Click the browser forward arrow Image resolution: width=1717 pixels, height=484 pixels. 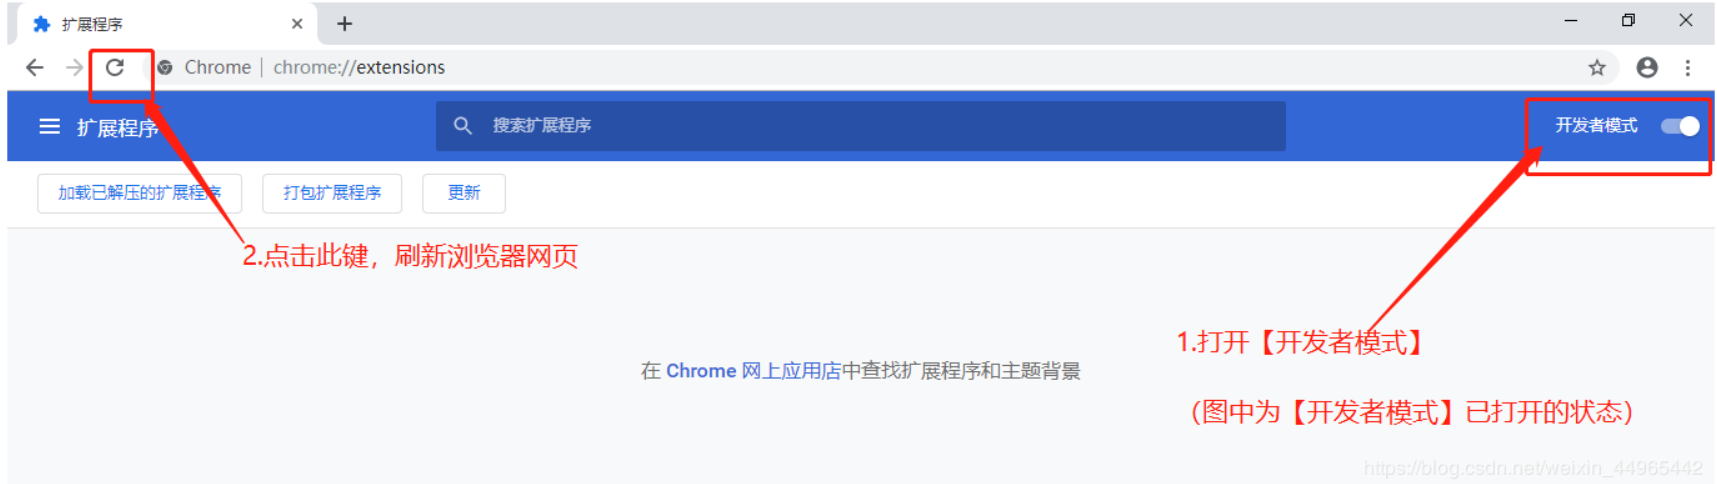click(x=74, y=67)
